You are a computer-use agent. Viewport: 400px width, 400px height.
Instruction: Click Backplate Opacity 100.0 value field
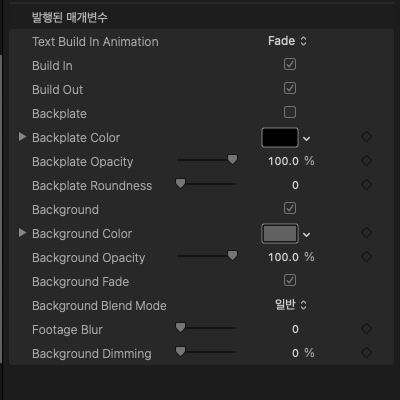click(x=284, y=161)
